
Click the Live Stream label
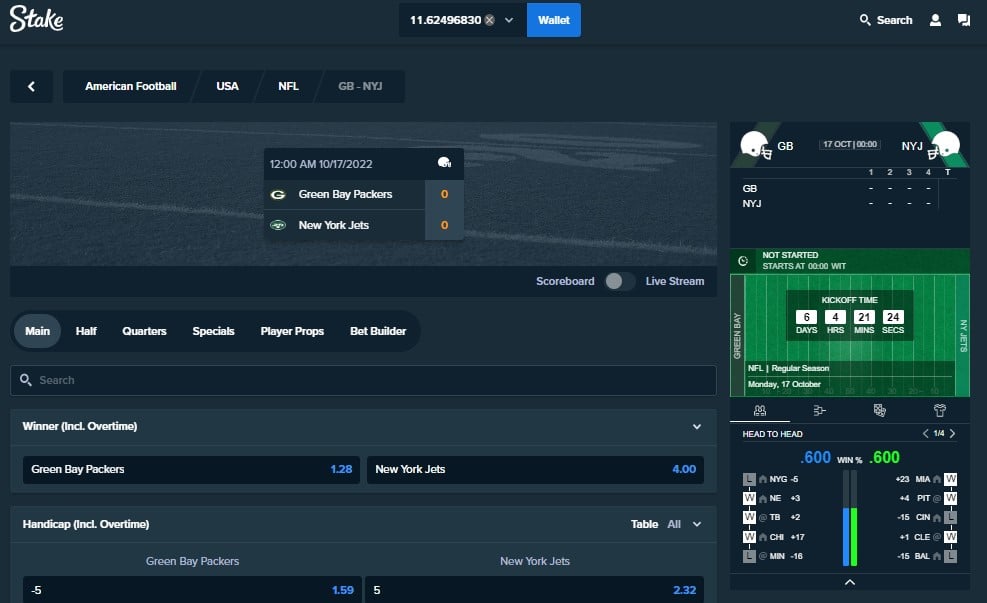tap(675, 281)
